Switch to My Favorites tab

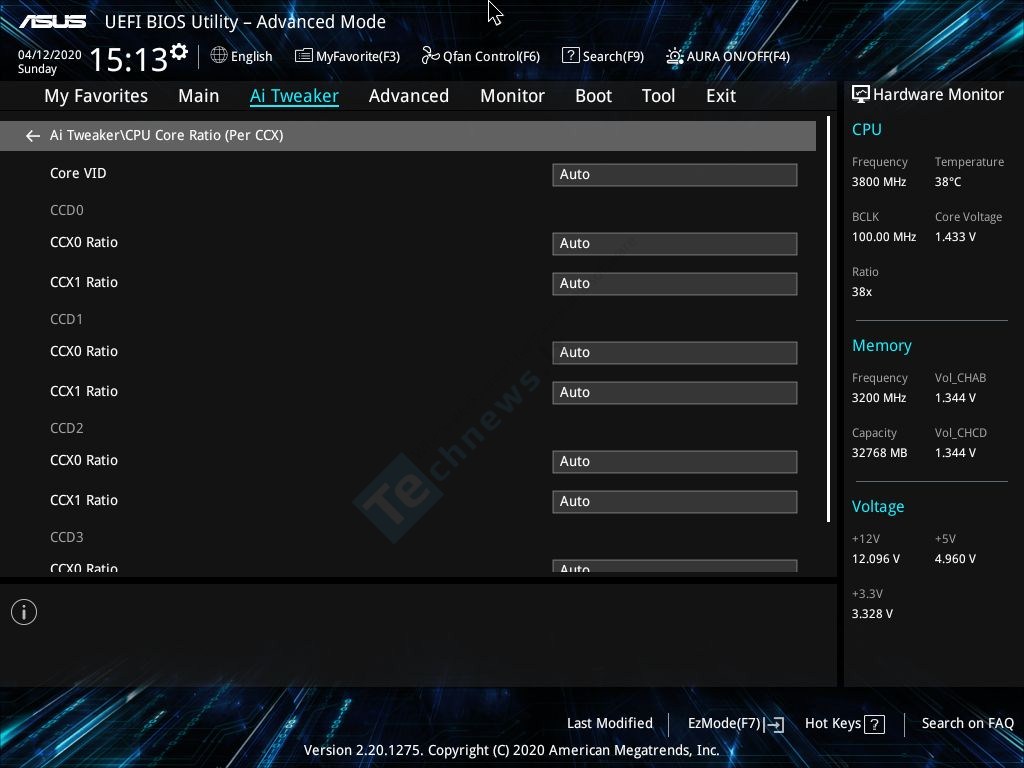pos(96,96)
